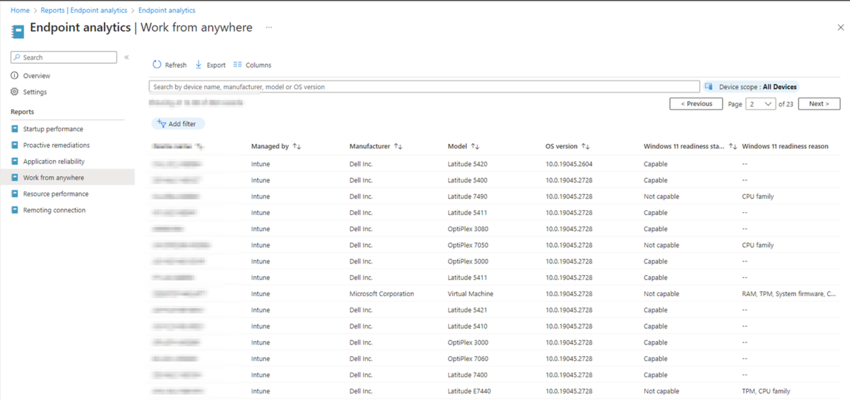Viewport: 850px width, 400px height.
Task: Select the Latitude E7440 model cell
Action: click(x=469, y=391)
